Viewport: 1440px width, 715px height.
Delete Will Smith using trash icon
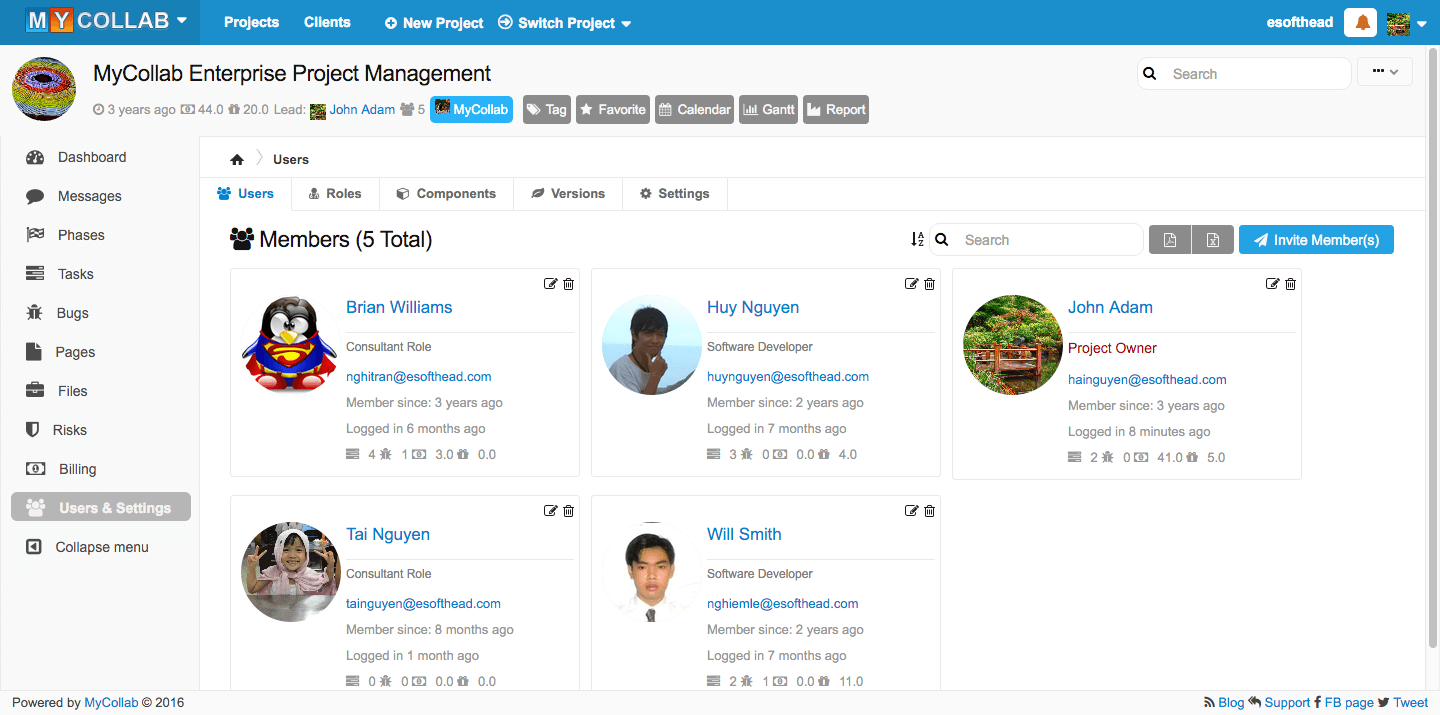pyautogui.click(x=930, y=511)
